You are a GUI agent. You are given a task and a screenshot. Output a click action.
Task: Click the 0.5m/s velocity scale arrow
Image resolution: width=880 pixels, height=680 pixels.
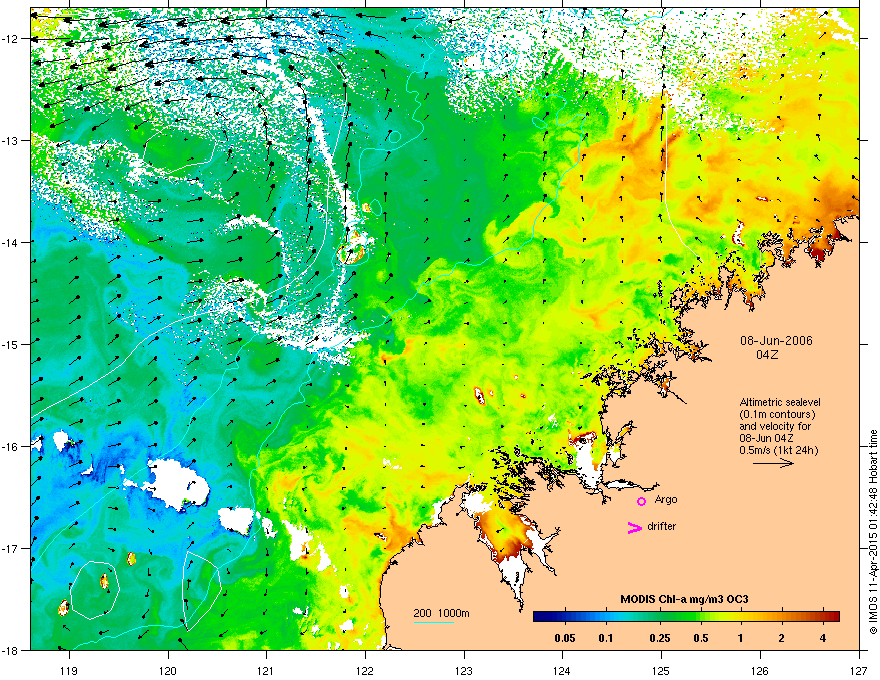pos(773,463)
